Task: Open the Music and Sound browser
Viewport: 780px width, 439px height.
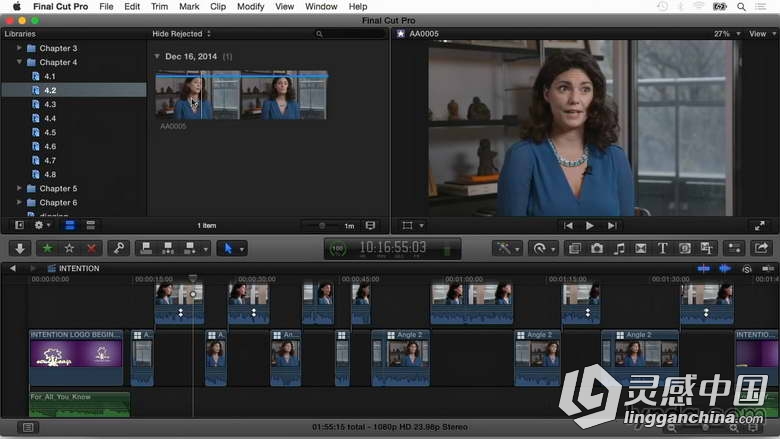Action: (x=618, y=248)
